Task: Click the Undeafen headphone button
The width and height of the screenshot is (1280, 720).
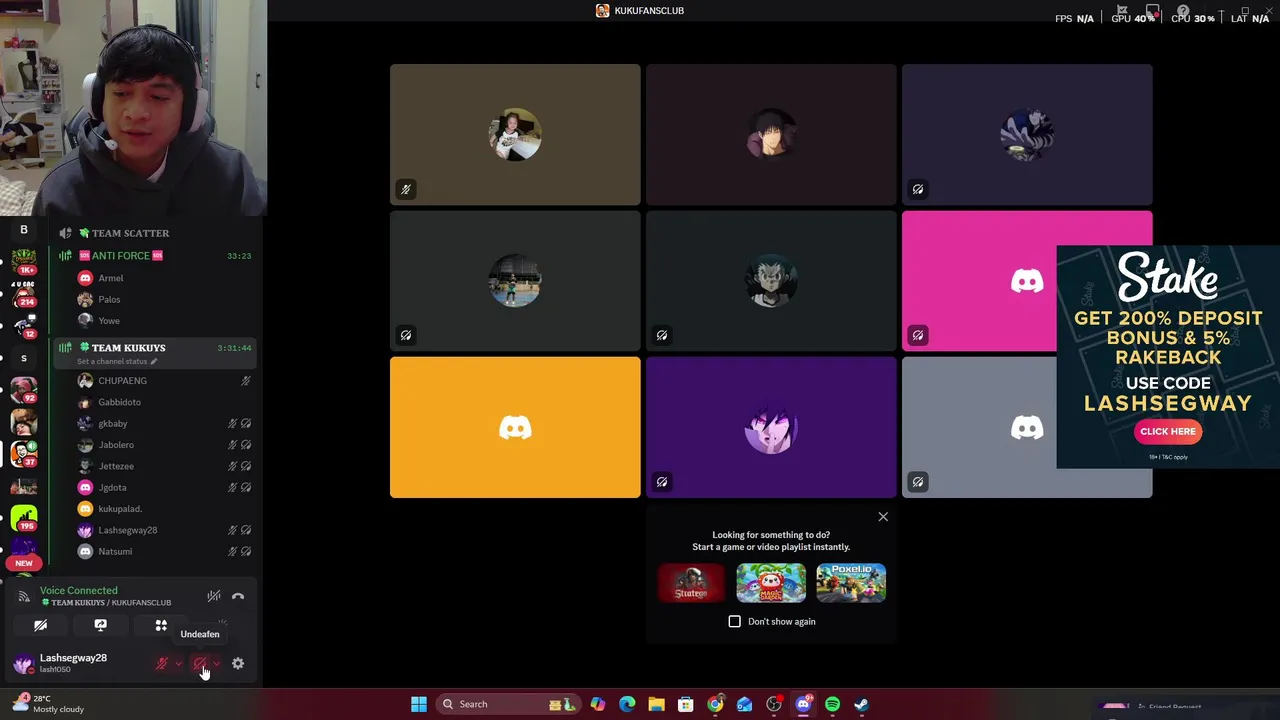Action: coord(200,663)
